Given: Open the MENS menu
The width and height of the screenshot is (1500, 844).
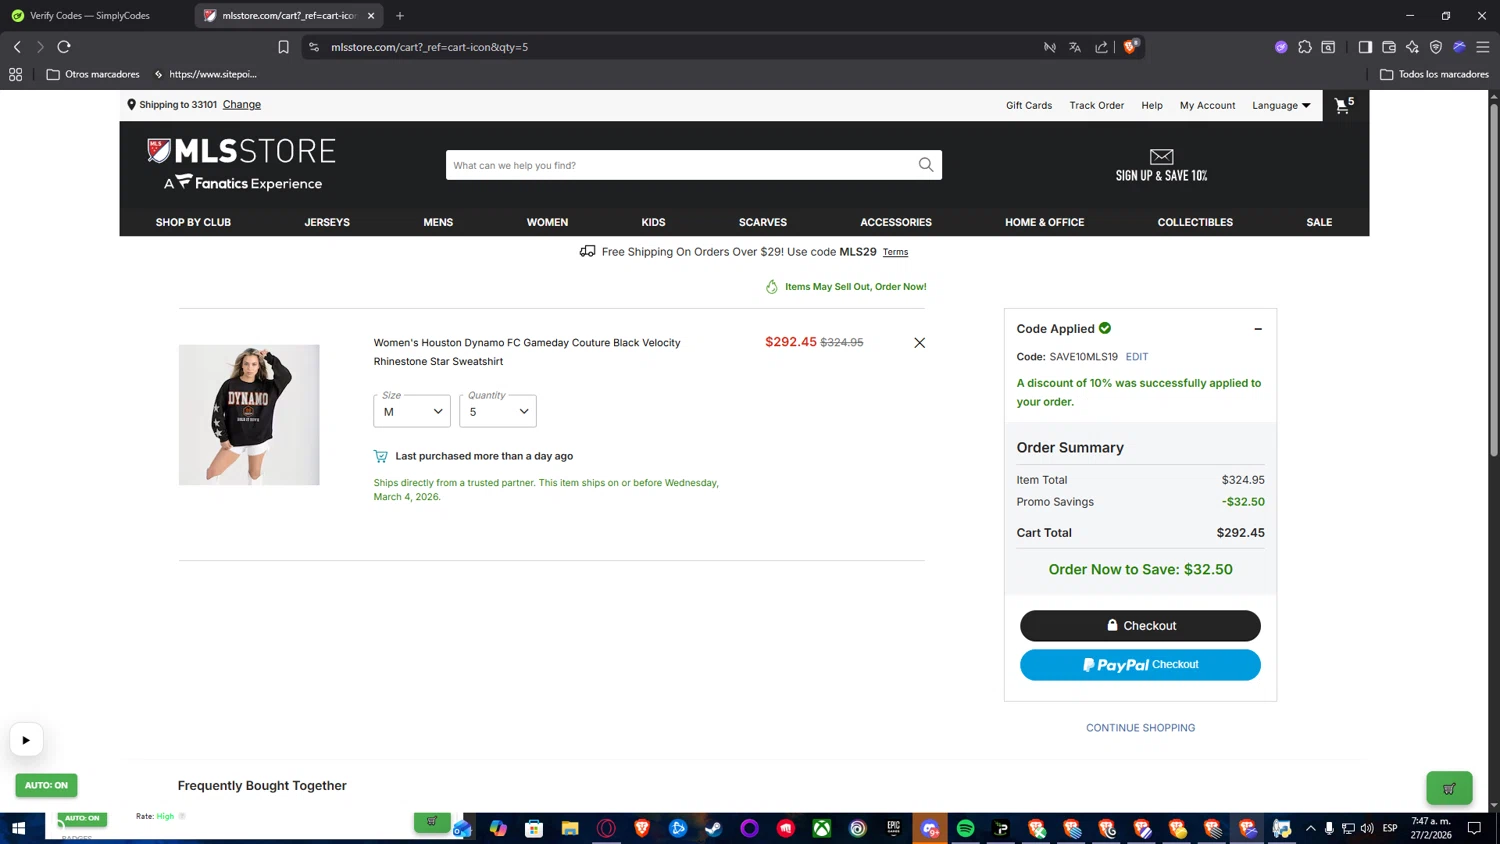Looking at the screenshot, I should click(x=438, y=222).
